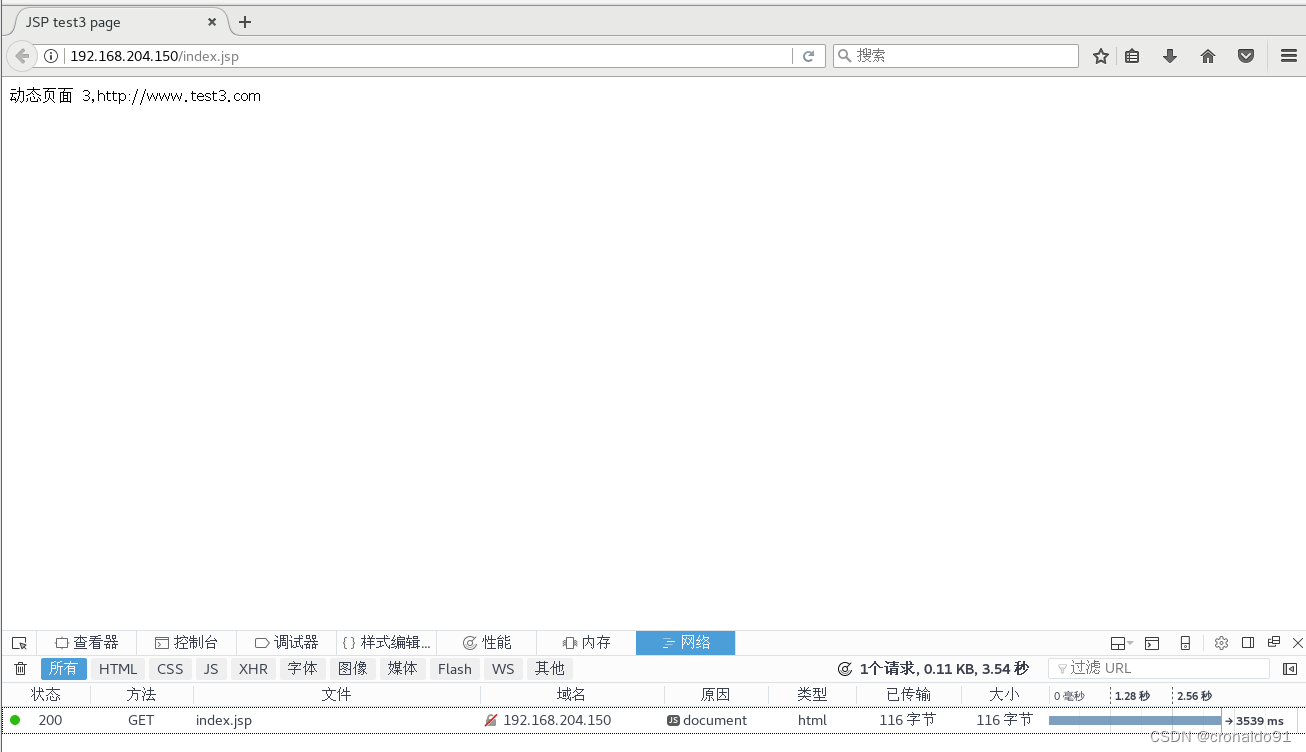Toggle responsive design mode icon
Image resolution: width=1306 pixels, height=752 pixels.
[x=1185, y=643]
